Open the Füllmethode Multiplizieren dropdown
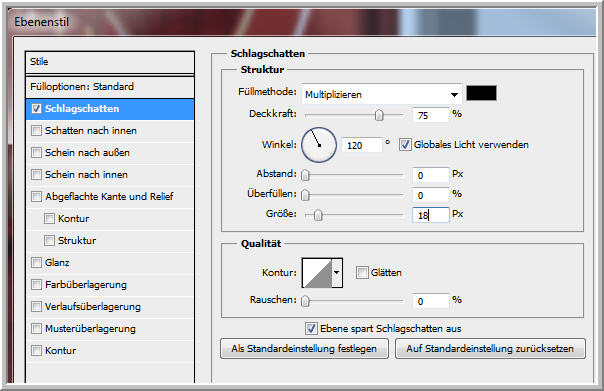The width and height of the screenshot is (604, 391). 381,94
